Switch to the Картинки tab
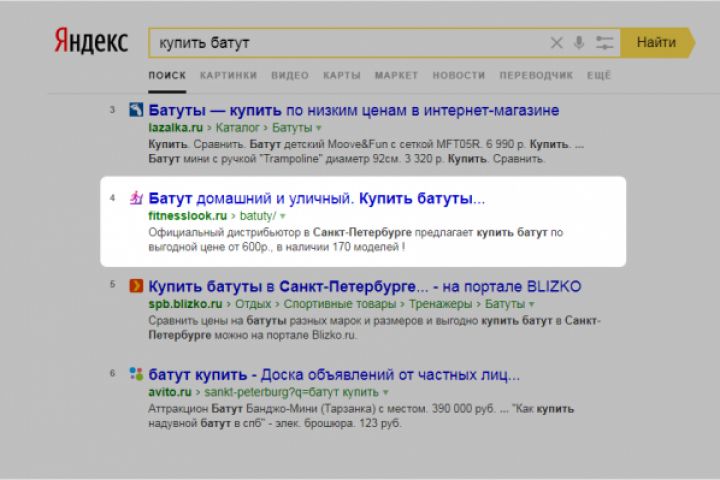720x480 pixels. (x=228, y=75)
